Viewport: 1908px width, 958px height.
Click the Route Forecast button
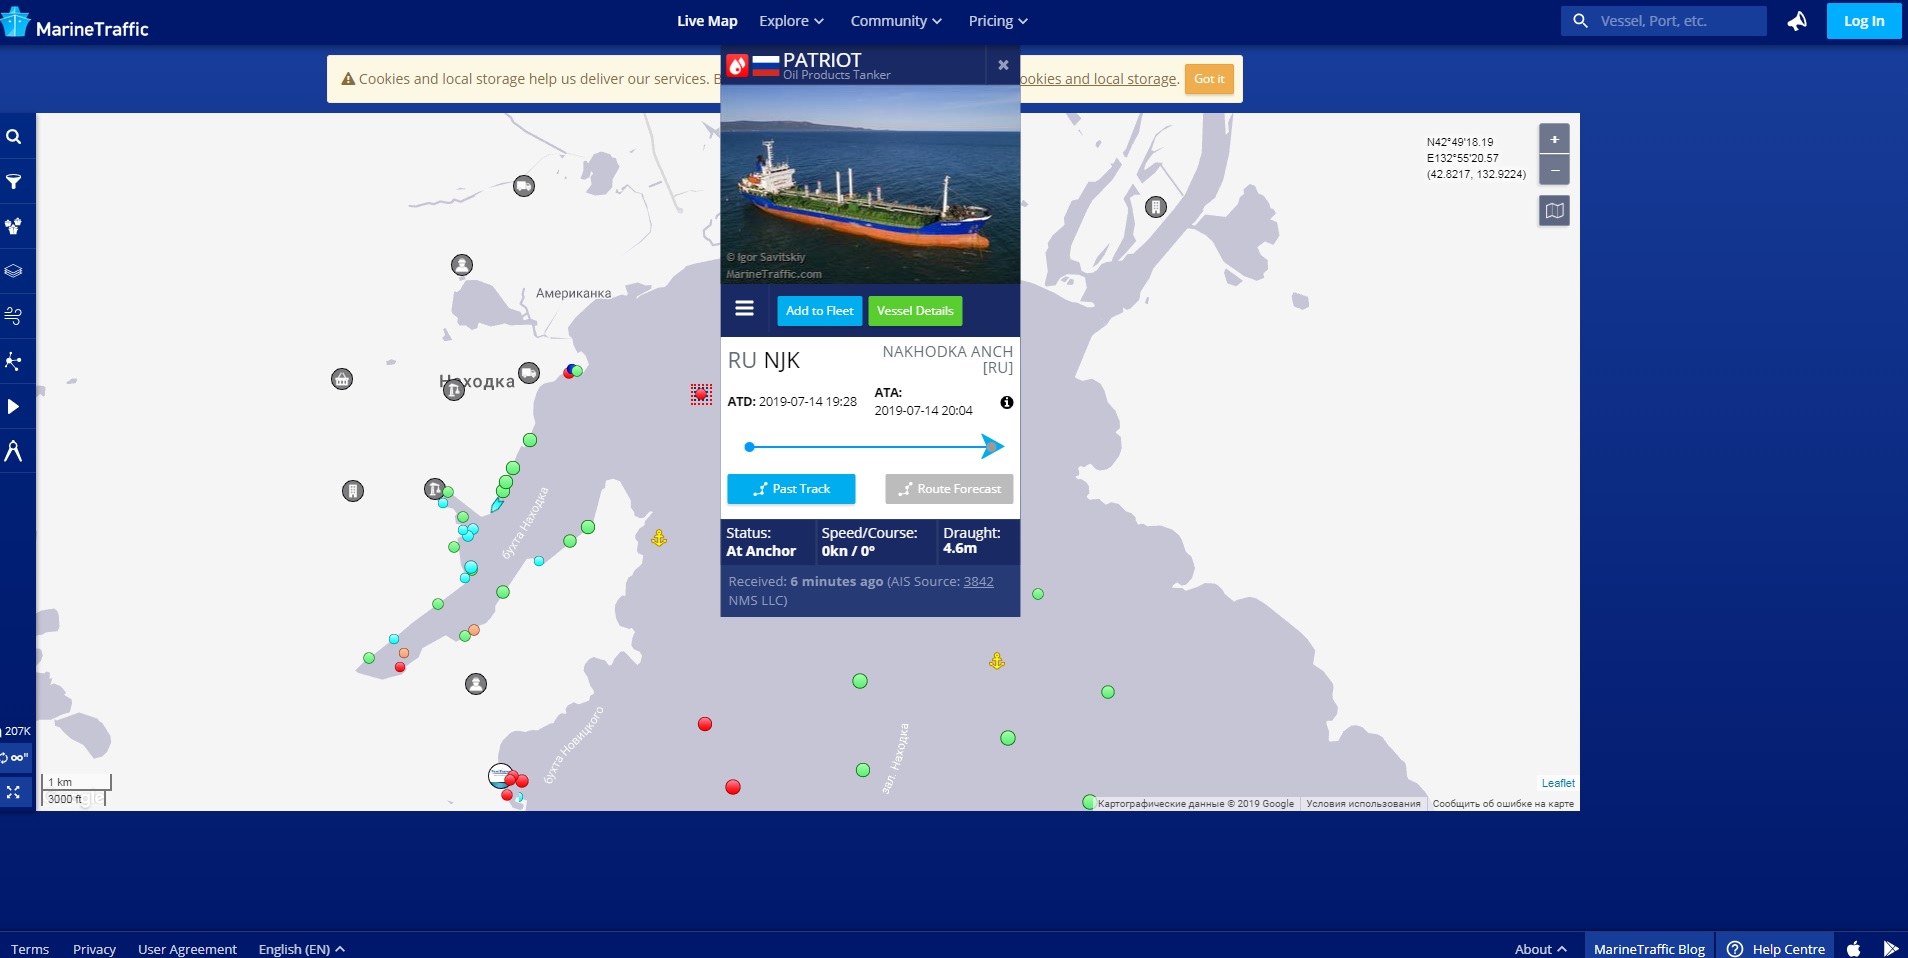pos(949,489)
